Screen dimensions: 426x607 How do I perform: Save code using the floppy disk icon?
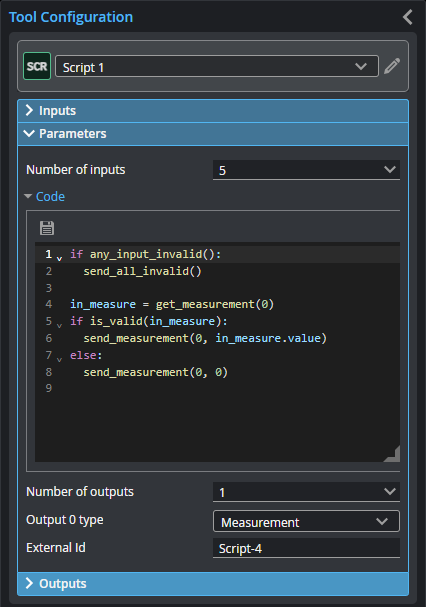pyautogui.click(x=47, y=228)
